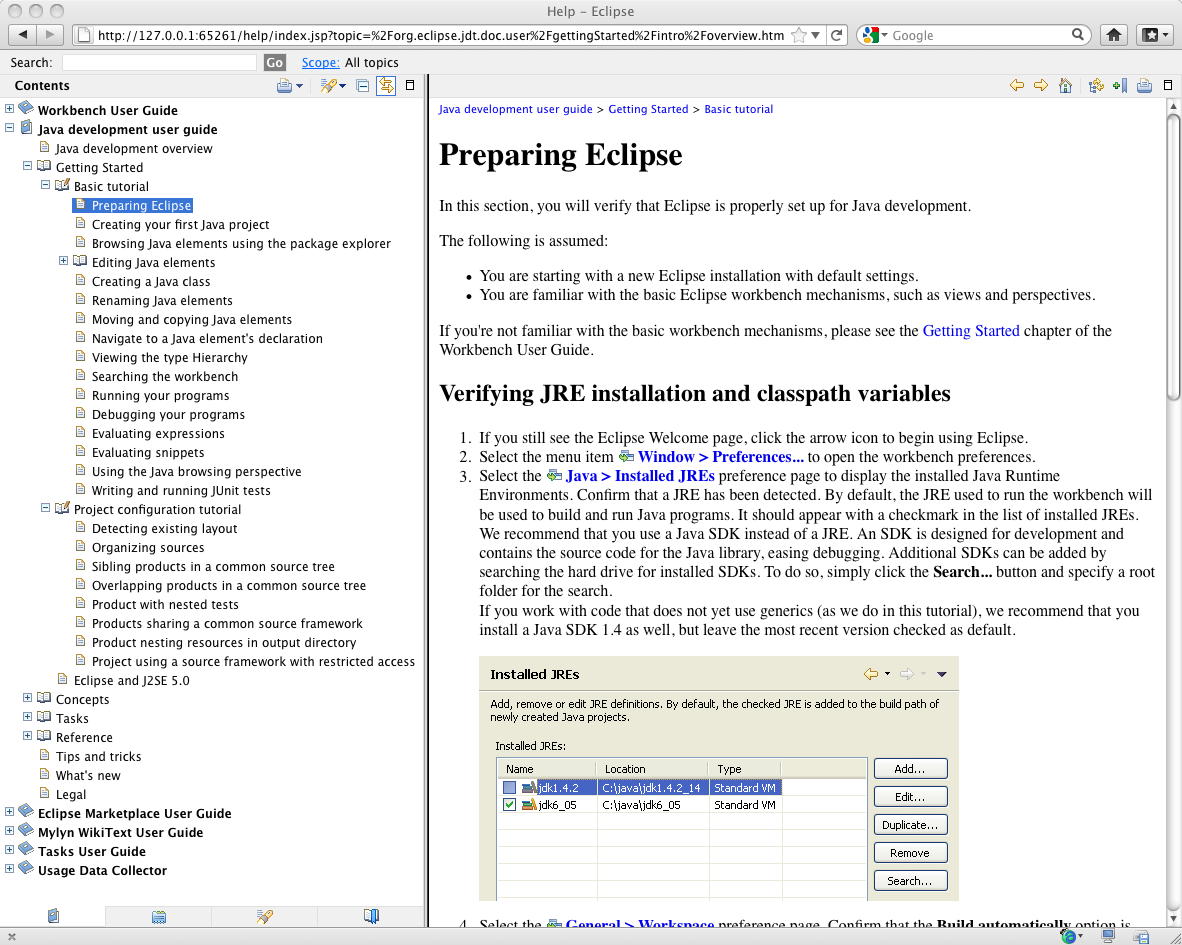Image resolution: width=1182 pixels, height=945 pixels.
Task: Click the help Home icon in content toolbar
Action: tap(1065, 85)
